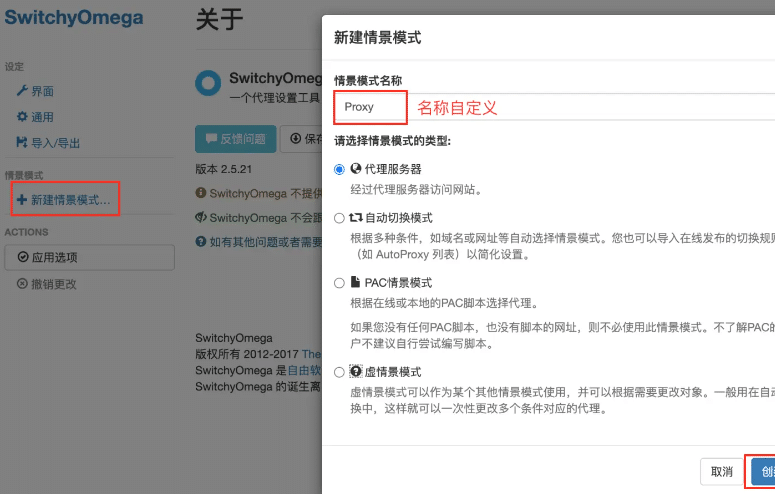Screen dimensions: 775x494
Task: Click the warning icon beside SwitchyOmega 不提供
Action: pos(201,192)
